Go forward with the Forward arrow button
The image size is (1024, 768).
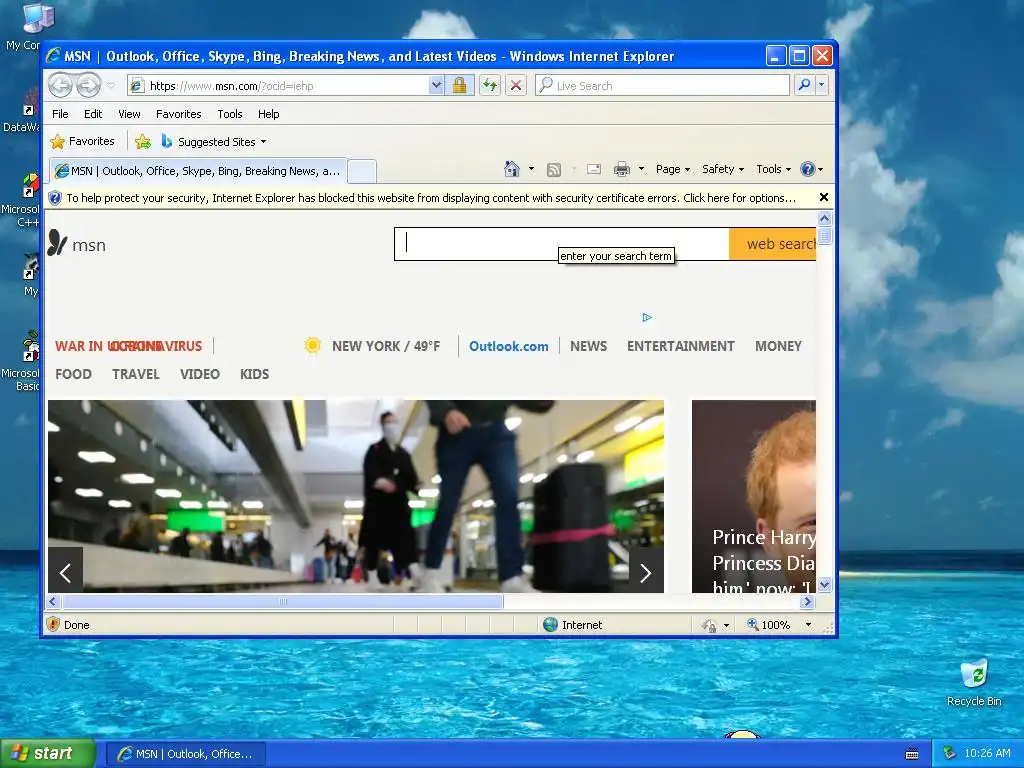(x=88, y=85)
